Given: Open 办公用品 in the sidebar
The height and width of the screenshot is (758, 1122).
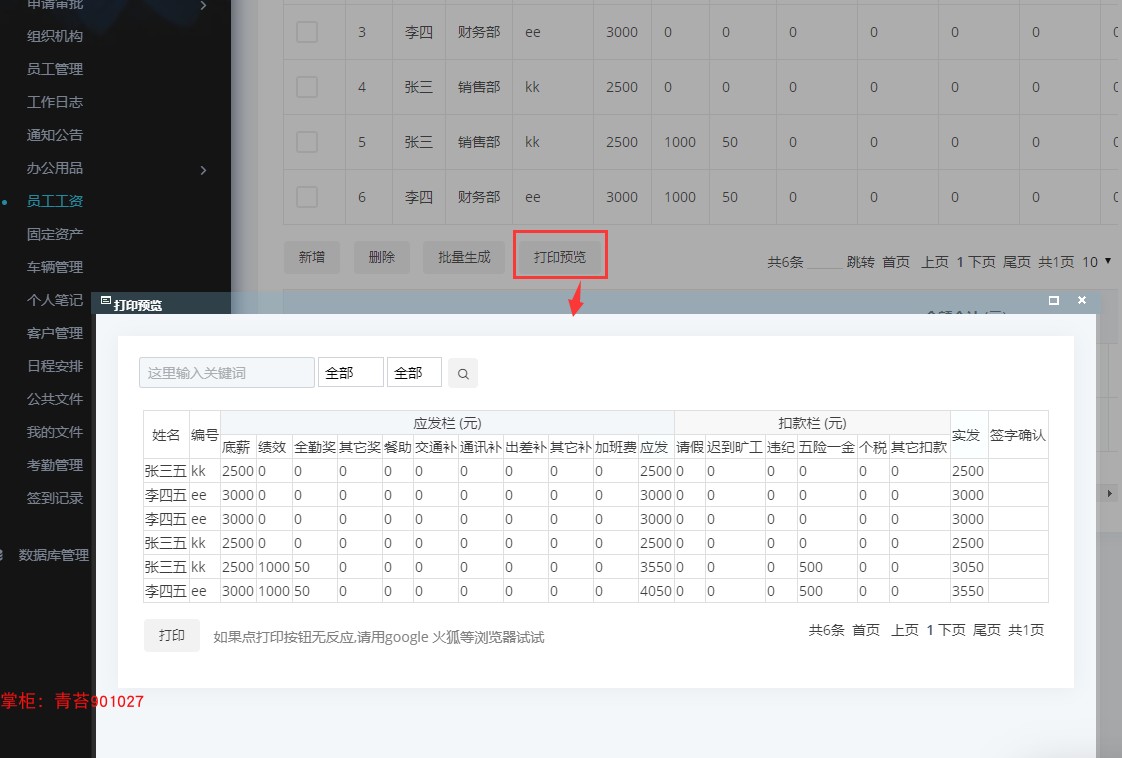Looking at the screenshot, I should coord(55,167).
